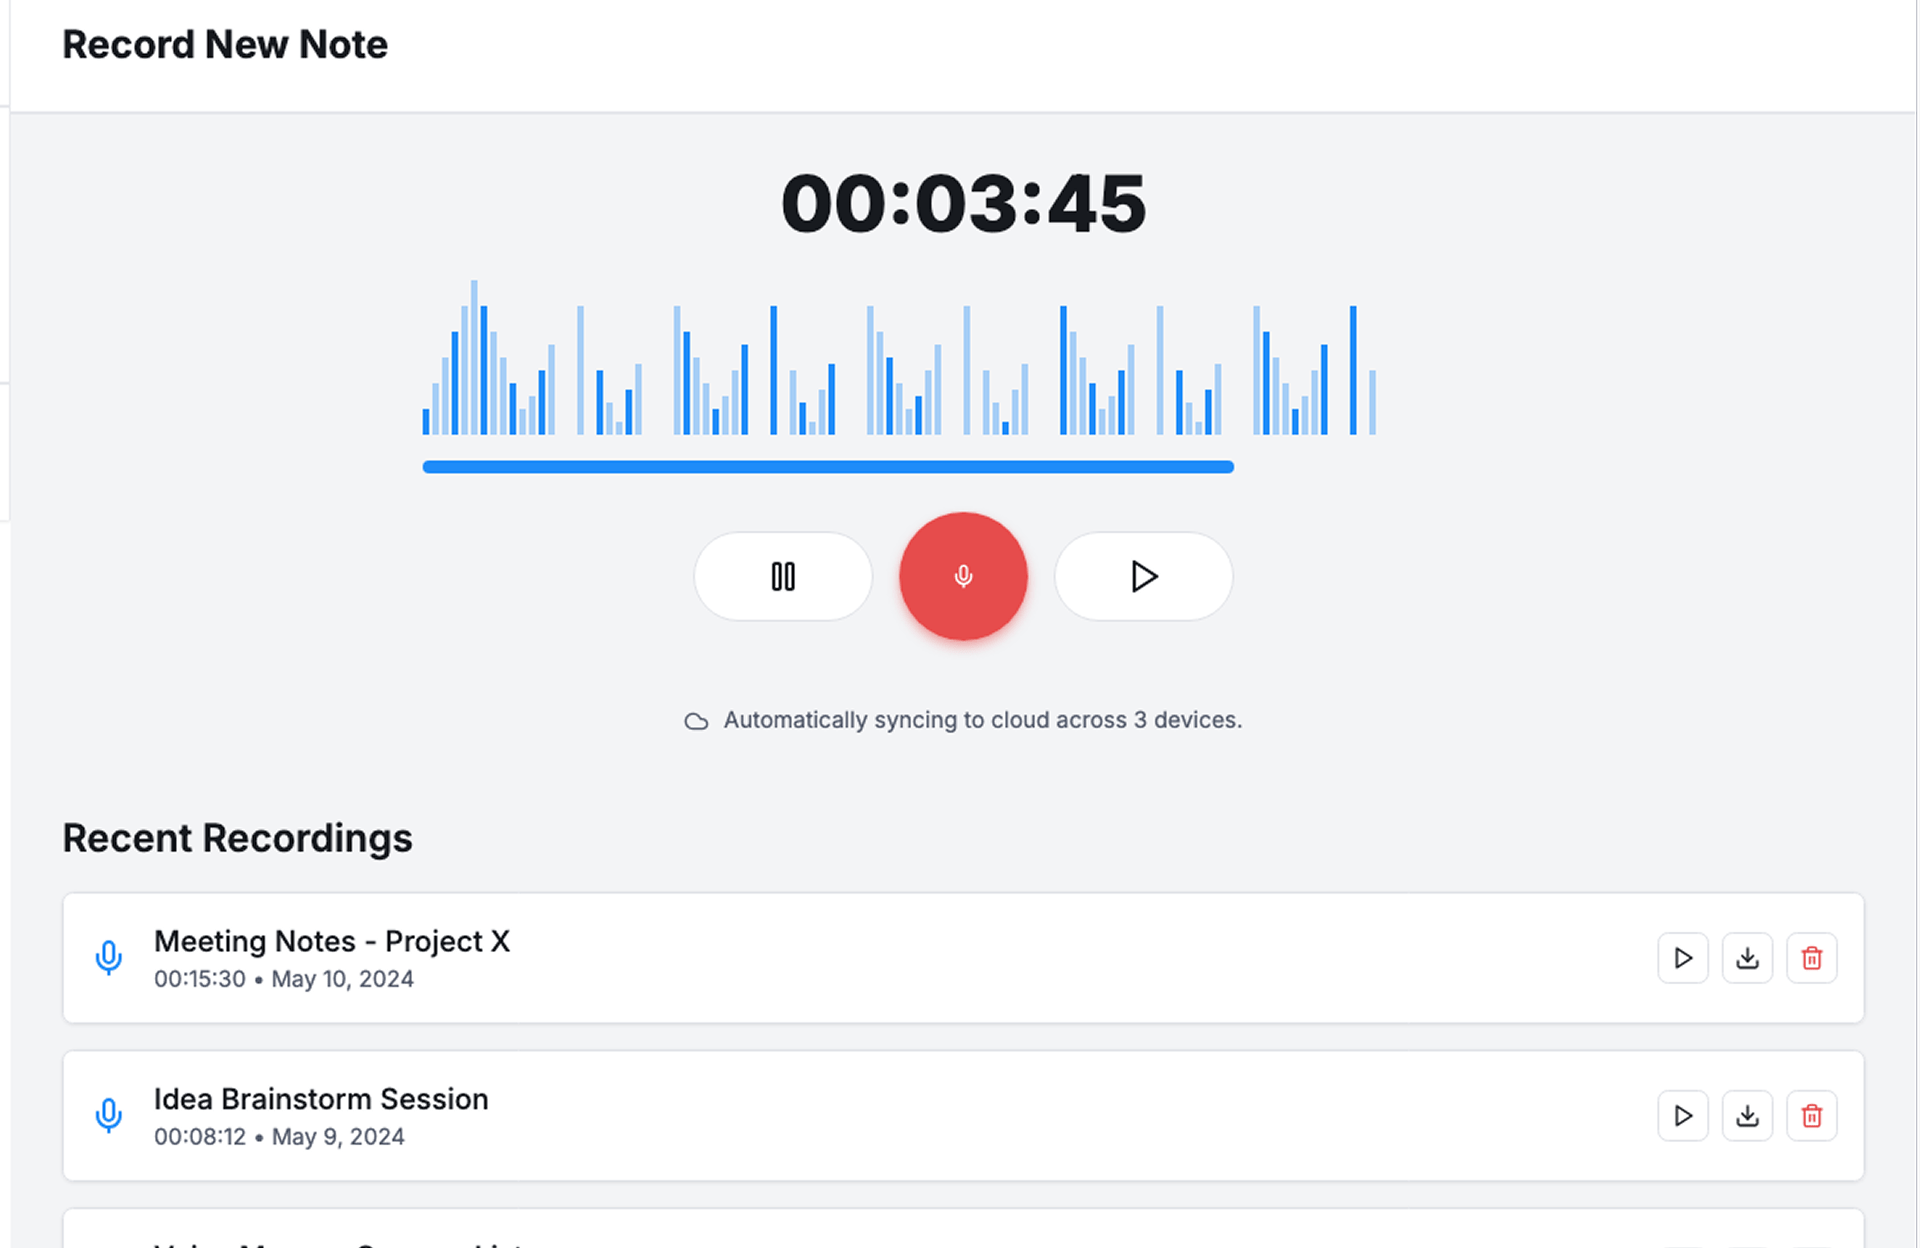
Task: Open Idea Brainstorm Session title
Action: [x=321, y=1099]
